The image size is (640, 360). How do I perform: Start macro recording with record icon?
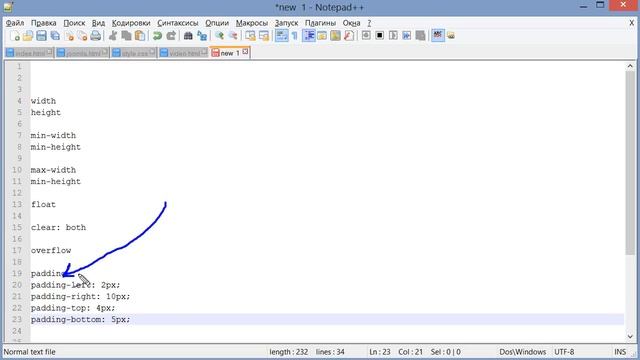pos(366,36)
